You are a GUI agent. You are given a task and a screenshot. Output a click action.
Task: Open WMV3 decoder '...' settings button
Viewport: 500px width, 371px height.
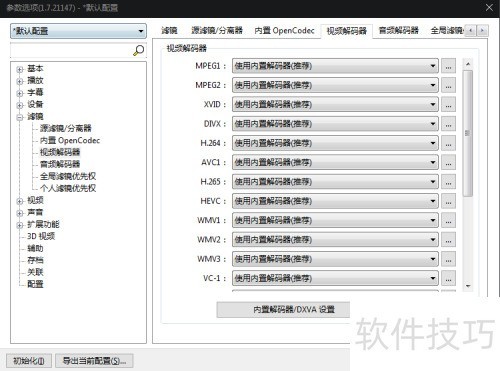pos(448,259)
